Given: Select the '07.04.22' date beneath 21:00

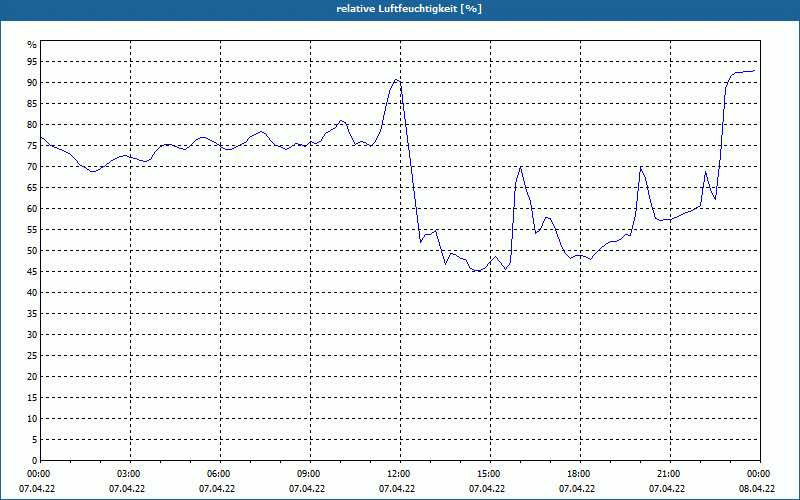Looking at the screenshot, I should [x=667, y=489].
